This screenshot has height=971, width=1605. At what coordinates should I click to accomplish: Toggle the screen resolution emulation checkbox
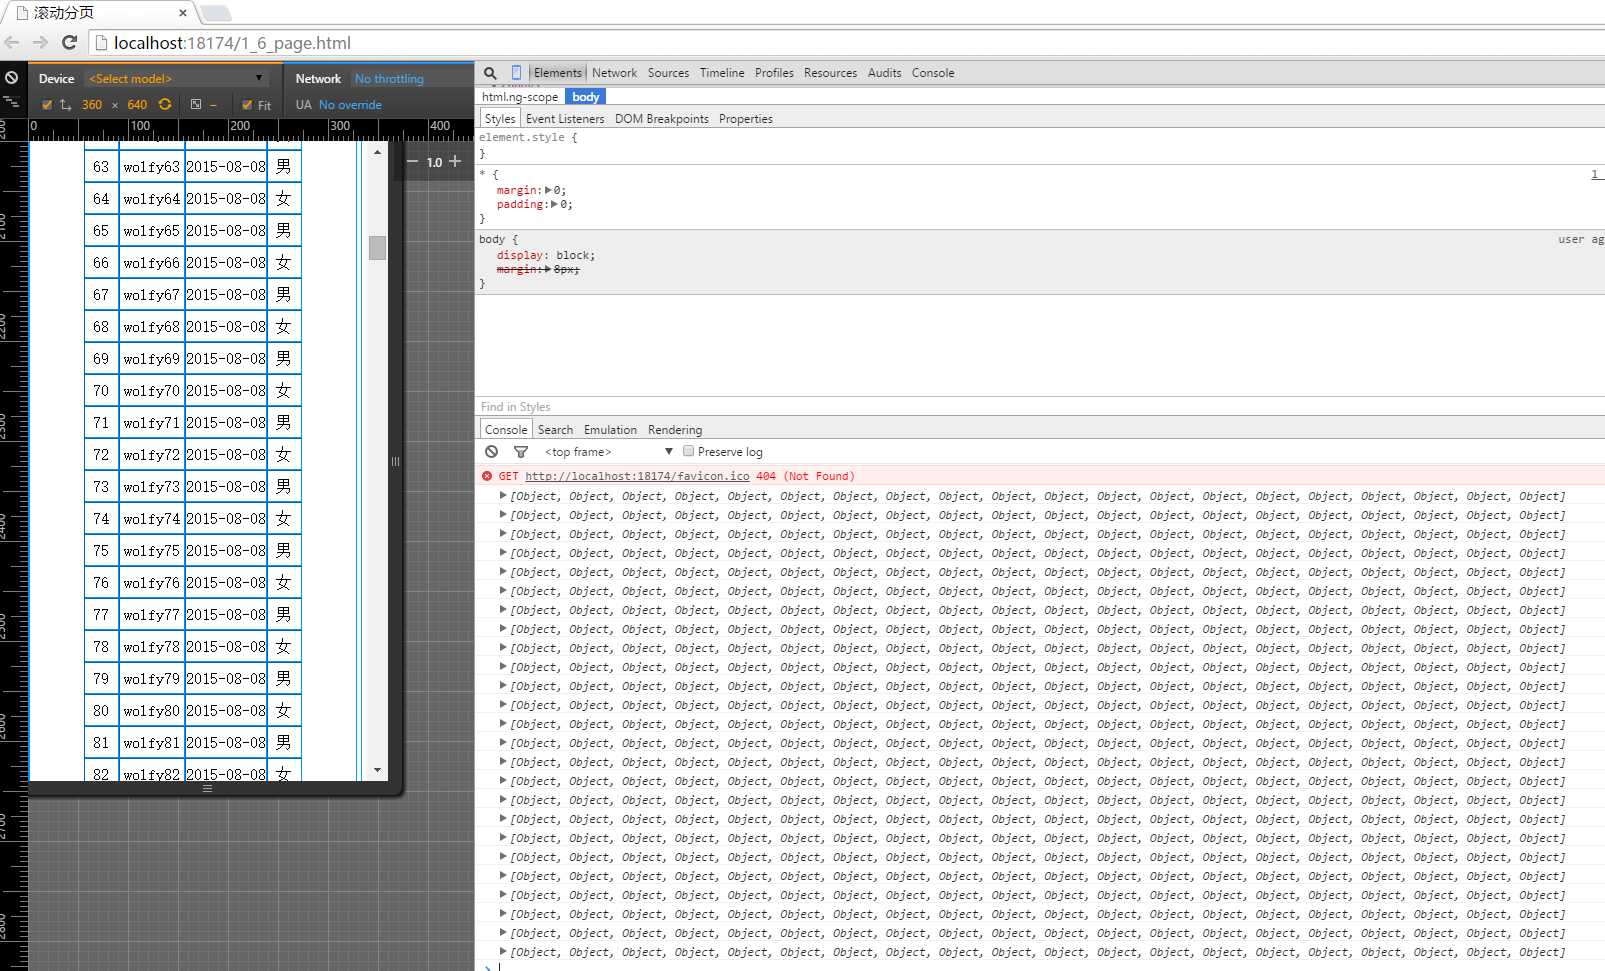pos(47,105)
